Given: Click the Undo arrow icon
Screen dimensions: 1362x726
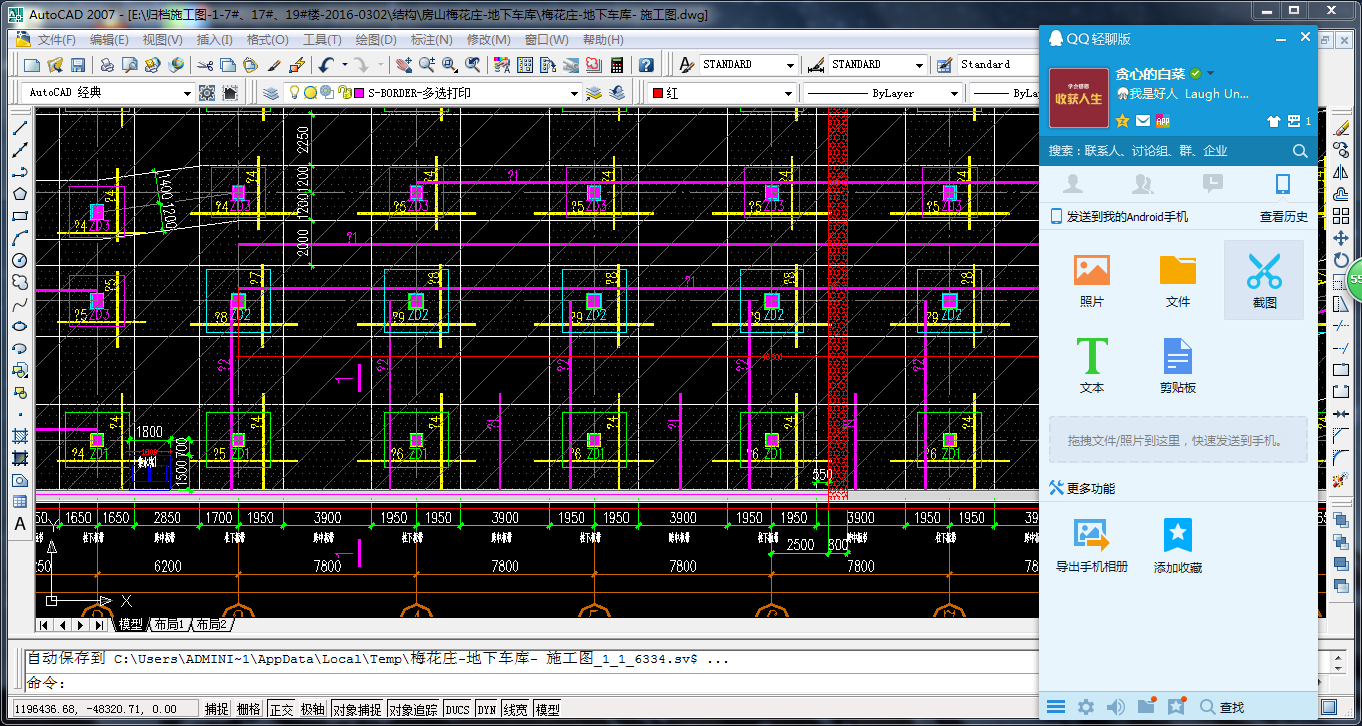Looking at the screenshot, I should (327, 65).
